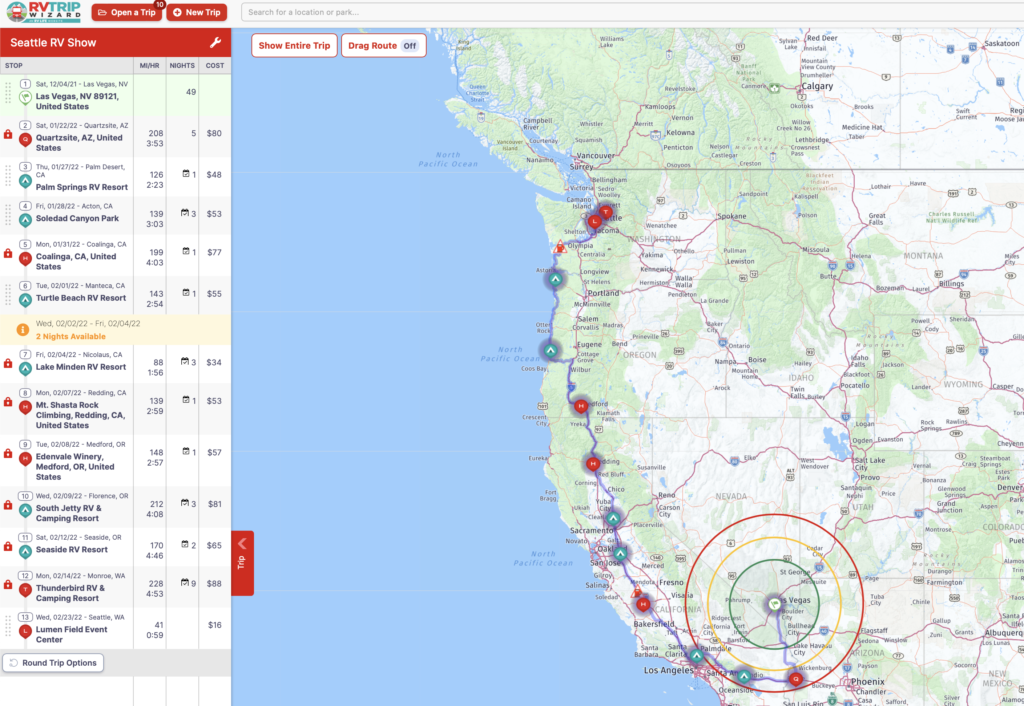Click the lock icon for Quartzsite stop

coord(8,135)
